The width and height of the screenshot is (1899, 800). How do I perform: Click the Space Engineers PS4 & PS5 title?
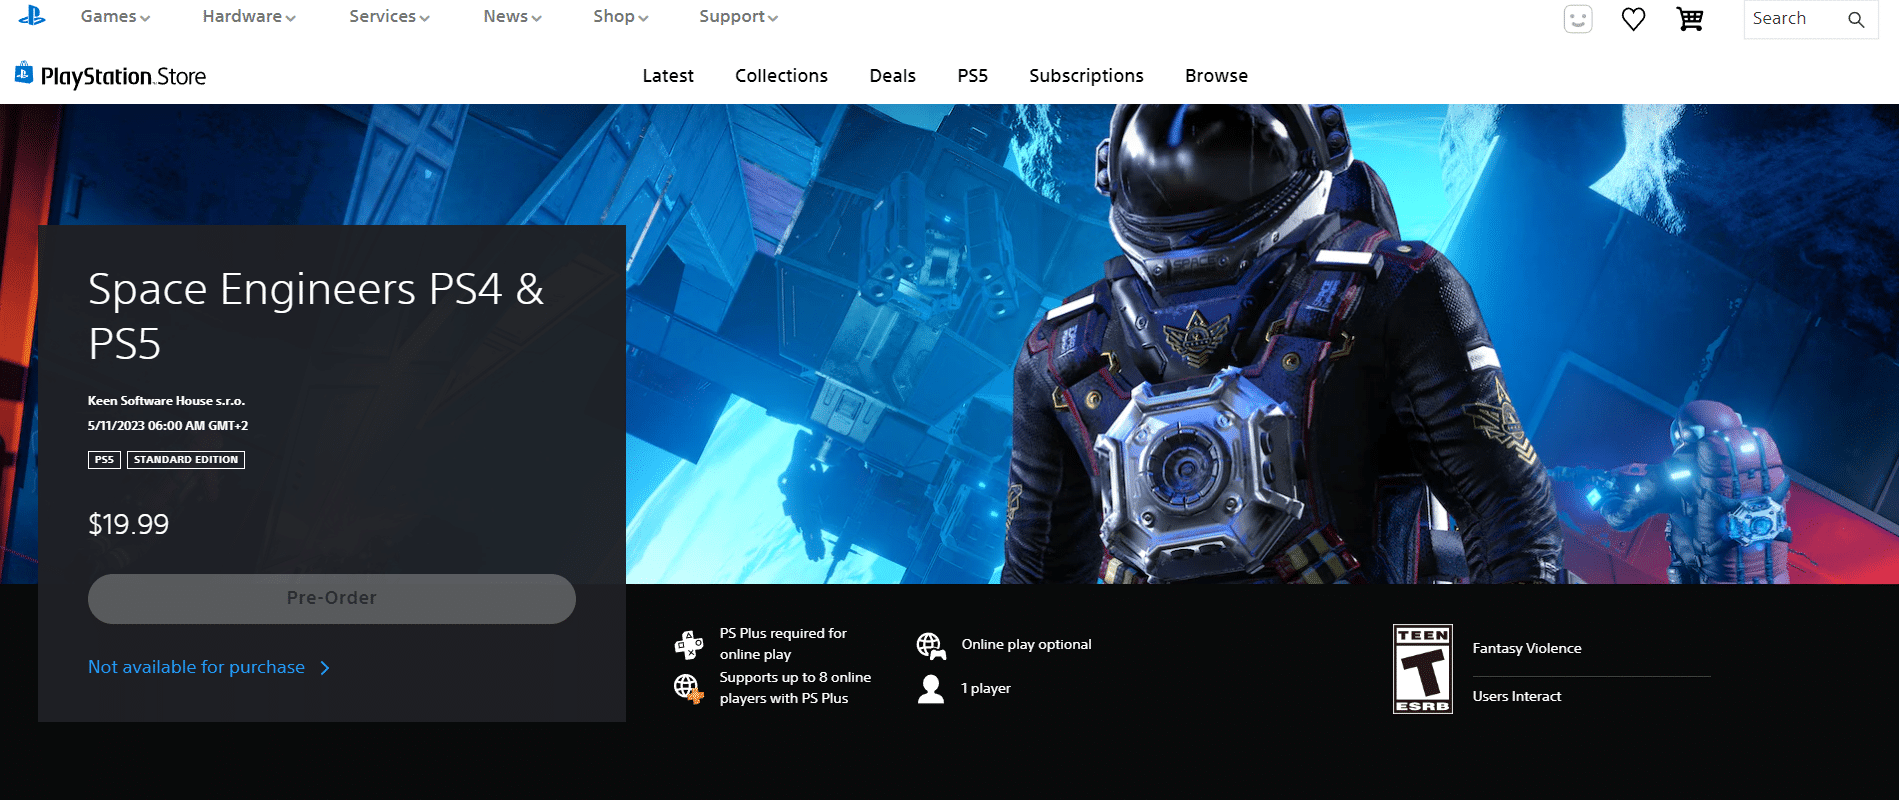[316, 316]
